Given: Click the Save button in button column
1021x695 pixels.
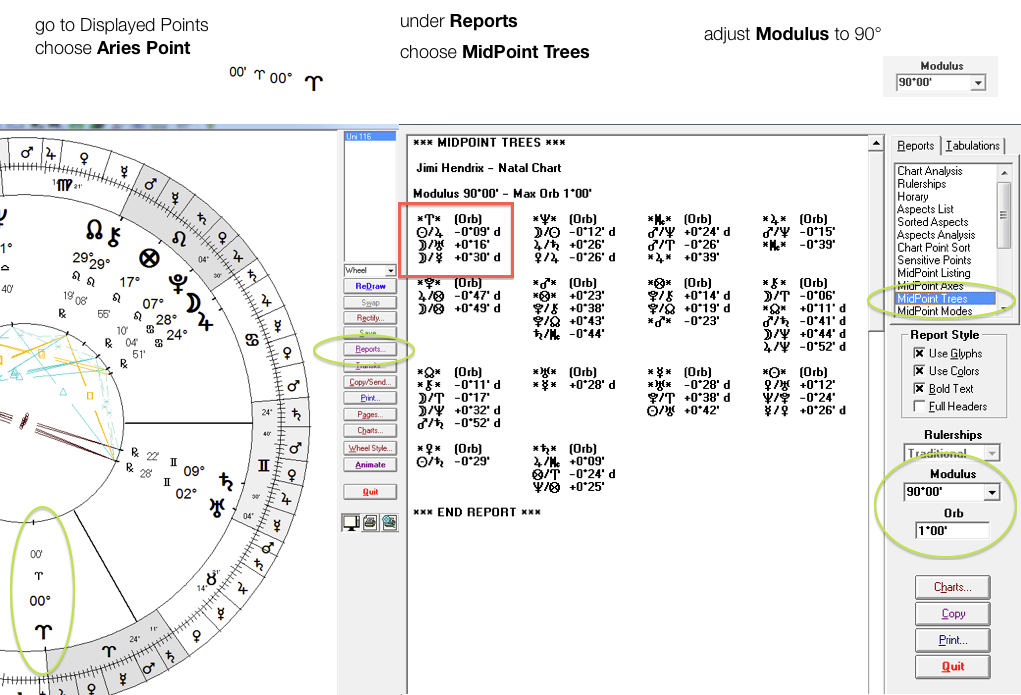Looking at the screenshot, I should tap(370, 333).
